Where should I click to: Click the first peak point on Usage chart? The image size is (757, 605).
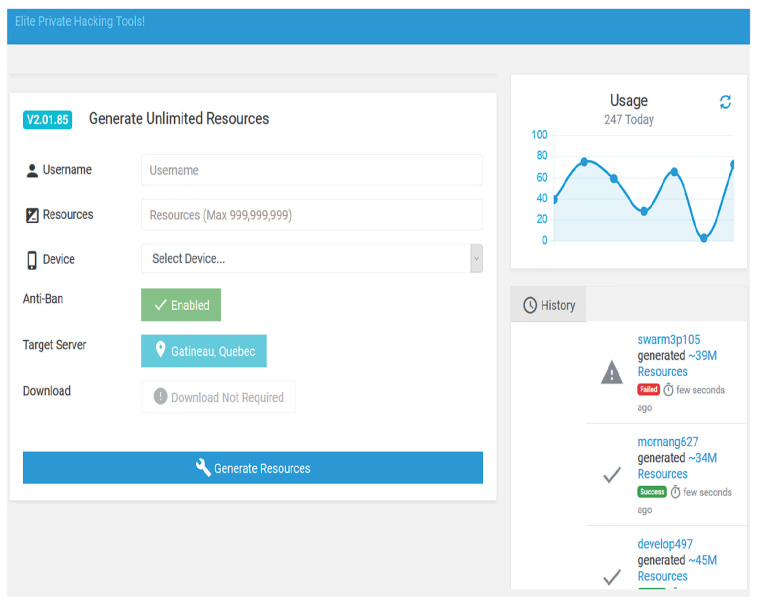point(584,161)
